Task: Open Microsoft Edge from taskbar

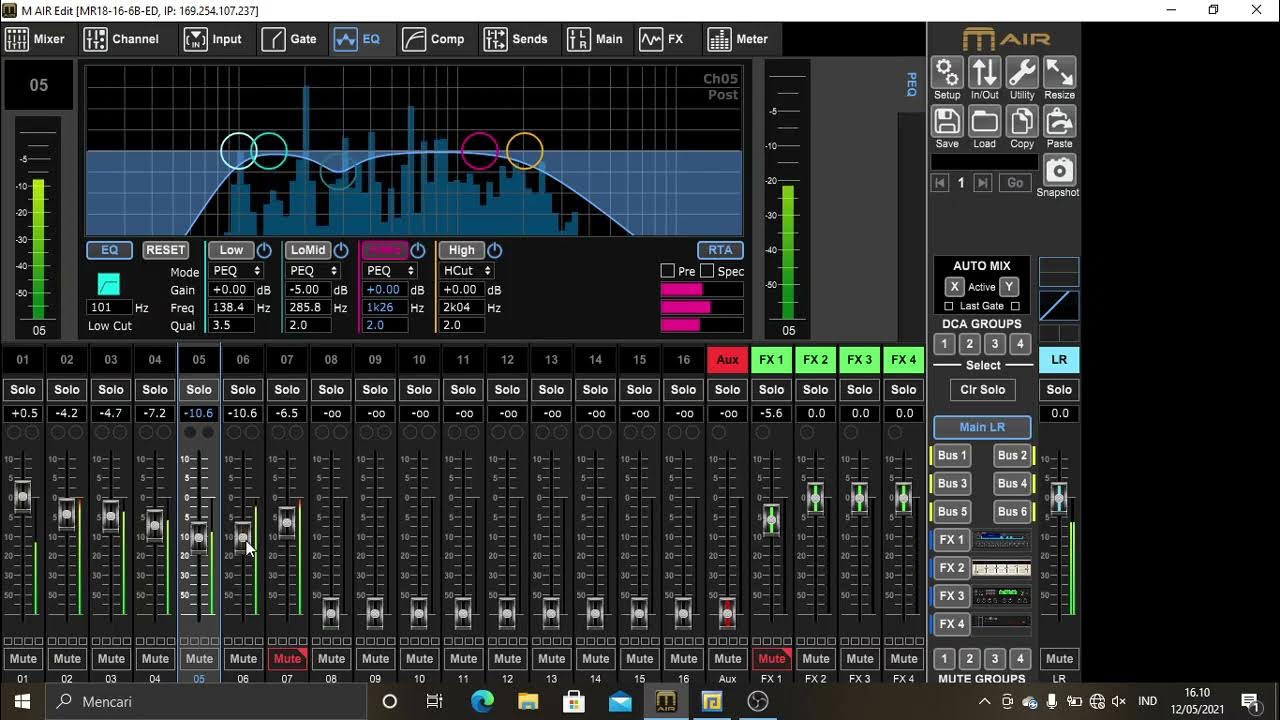Action: (x=482, y=701)
